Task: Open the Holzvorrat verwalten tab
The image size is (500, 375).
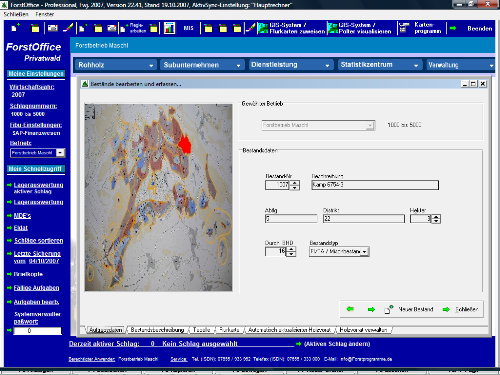Action: click(363, 330)
